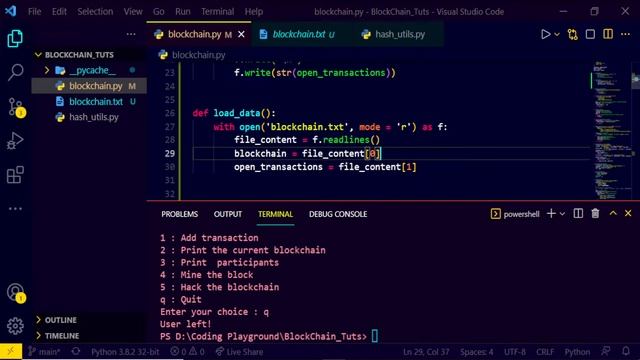640x360 pixels.
Task: Click the Ln 29, Col 37 position indicator
Action: (x=426, y=351)
